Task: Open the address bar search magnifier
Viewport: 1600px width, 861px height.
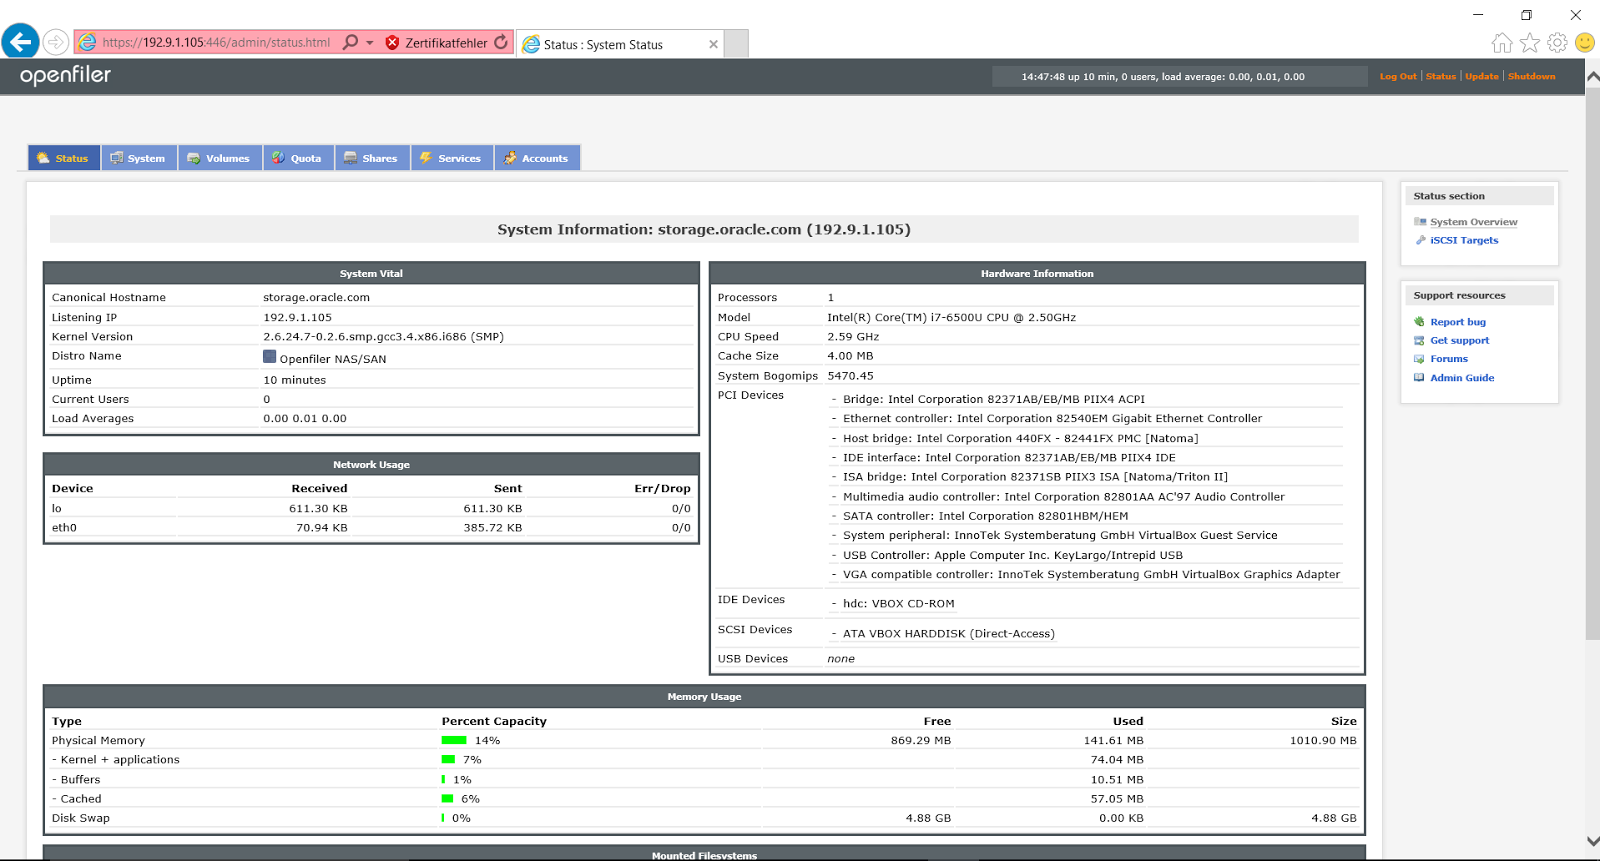Action: [x=350, y=42]
